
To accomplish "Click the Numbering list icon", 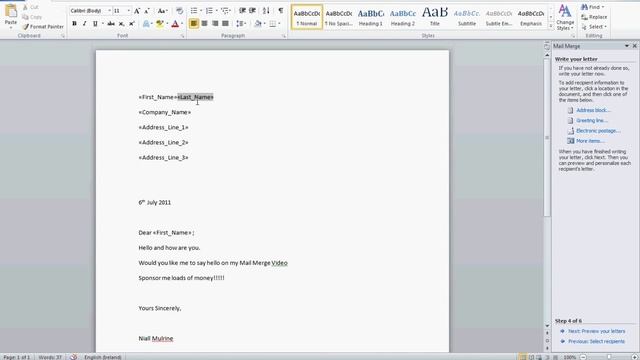I will 209,11.
